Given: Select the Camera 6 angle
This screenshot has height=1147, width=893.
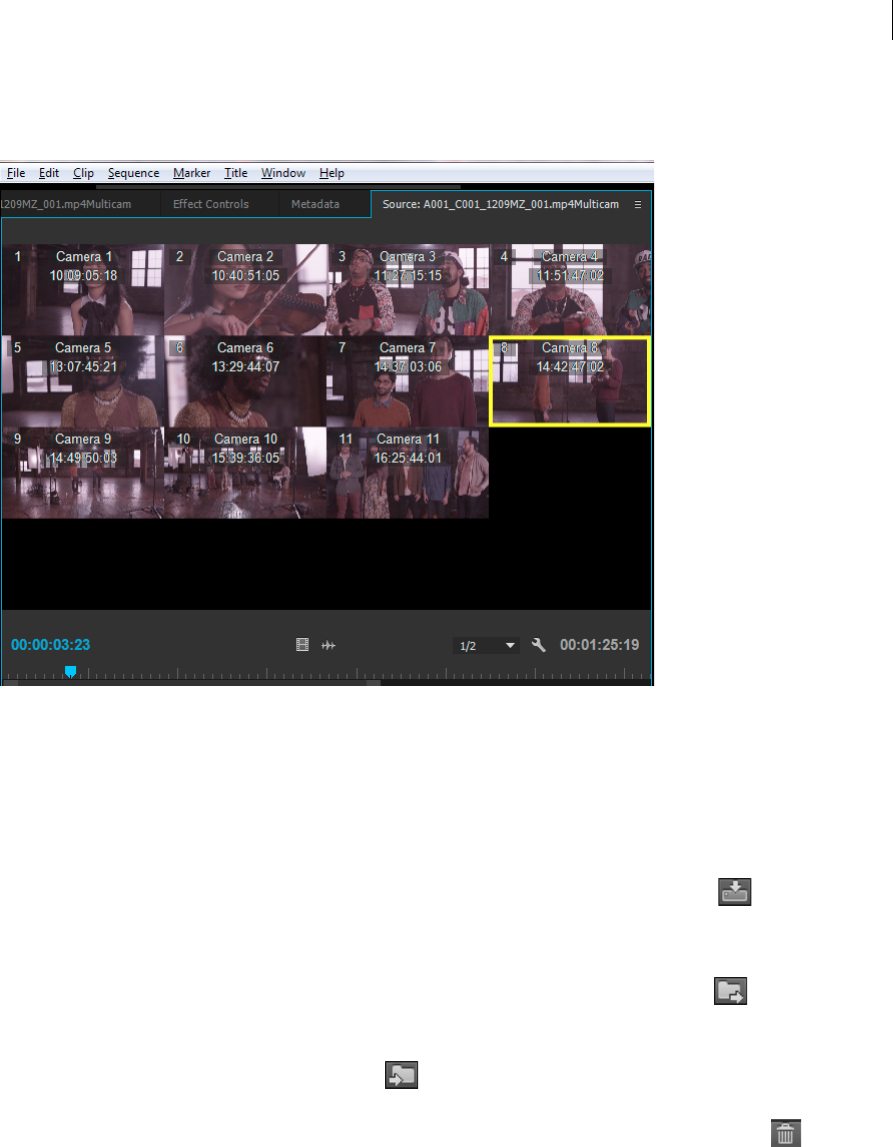Looking at the screenshot, I should 245,381.
